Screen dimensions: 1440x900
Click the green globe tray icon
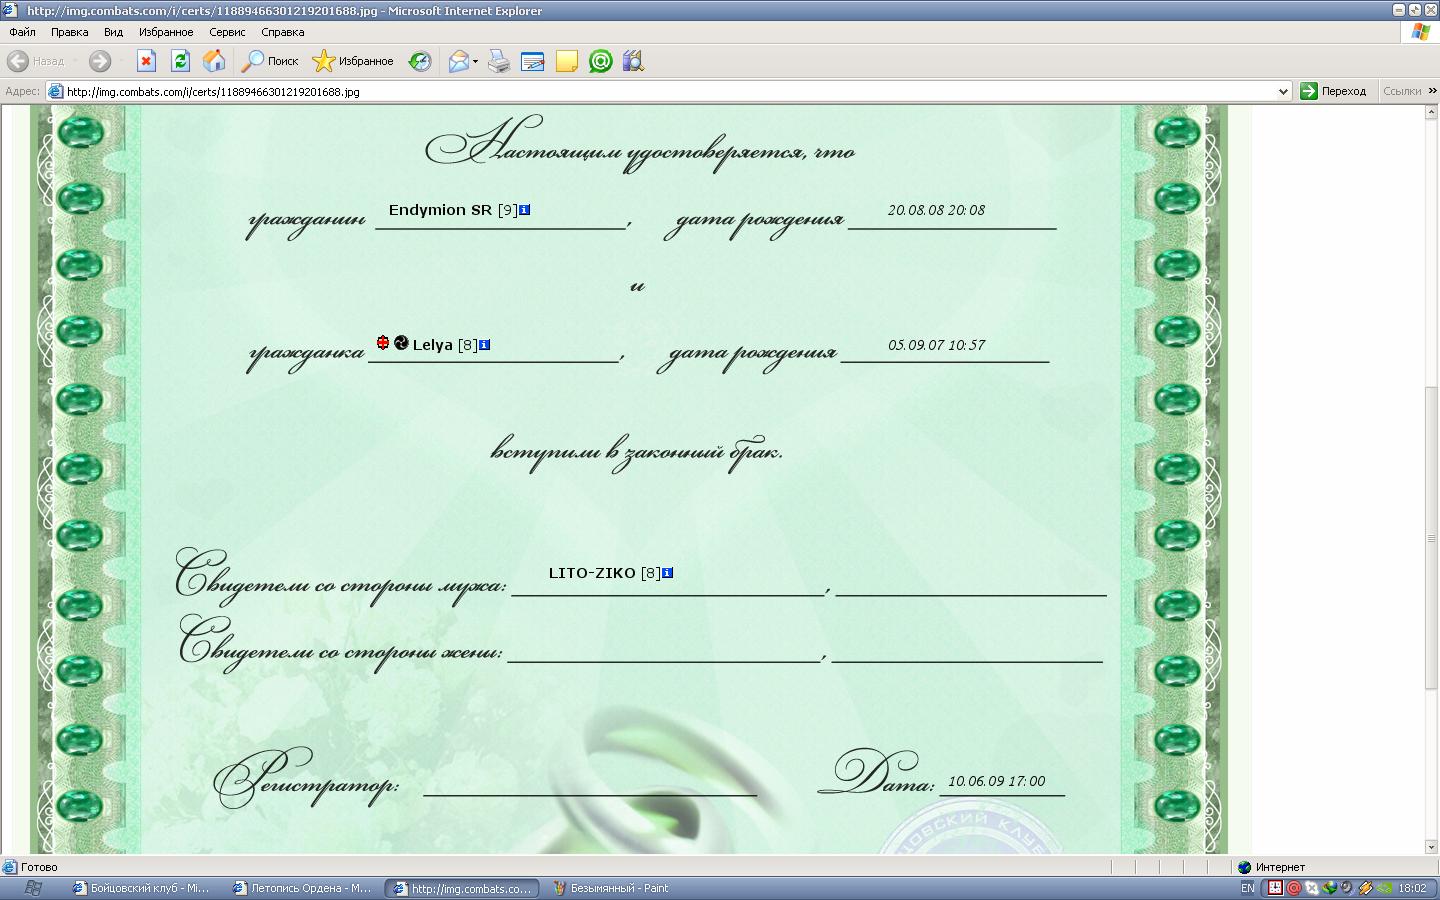pos(1329,888)
